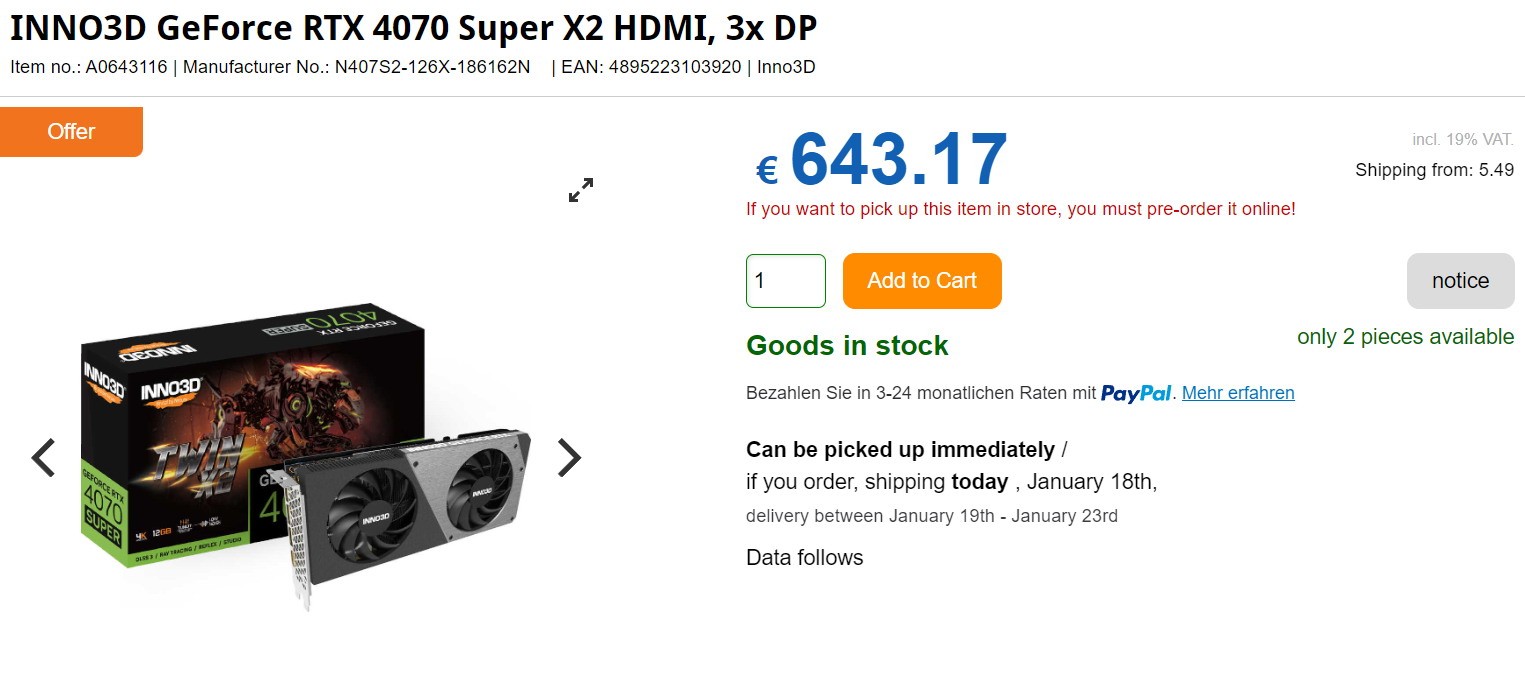Click the PayPal logo
1525x697 pixels.
tap(1136, 394)
